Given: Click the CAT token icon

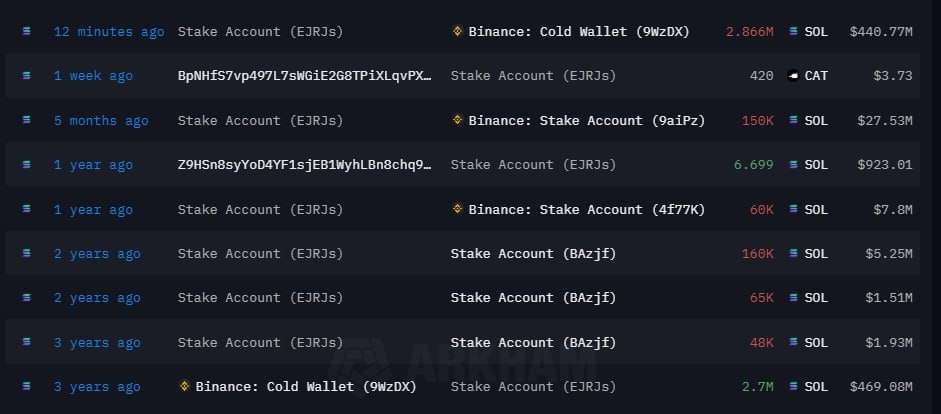Looking at the screenshot, I should [x=793, y=76].
